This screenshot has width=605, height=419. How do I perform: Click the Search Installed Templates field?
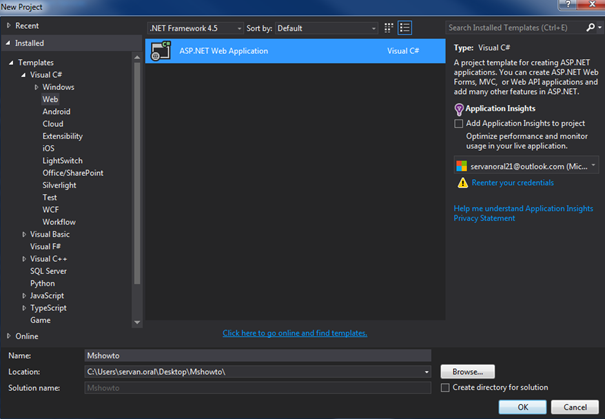(x=515, y=27)
